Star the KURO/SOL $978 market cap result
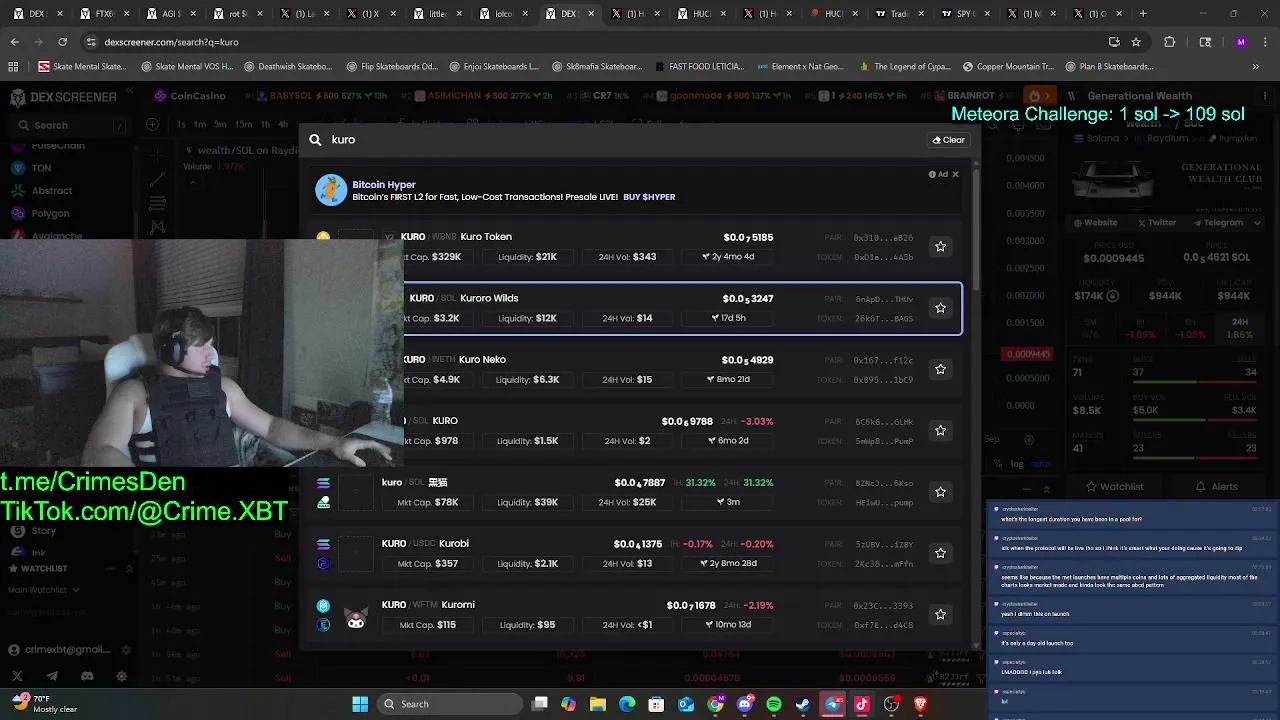This screenshot has width=1280, height=720. [940, 430]
